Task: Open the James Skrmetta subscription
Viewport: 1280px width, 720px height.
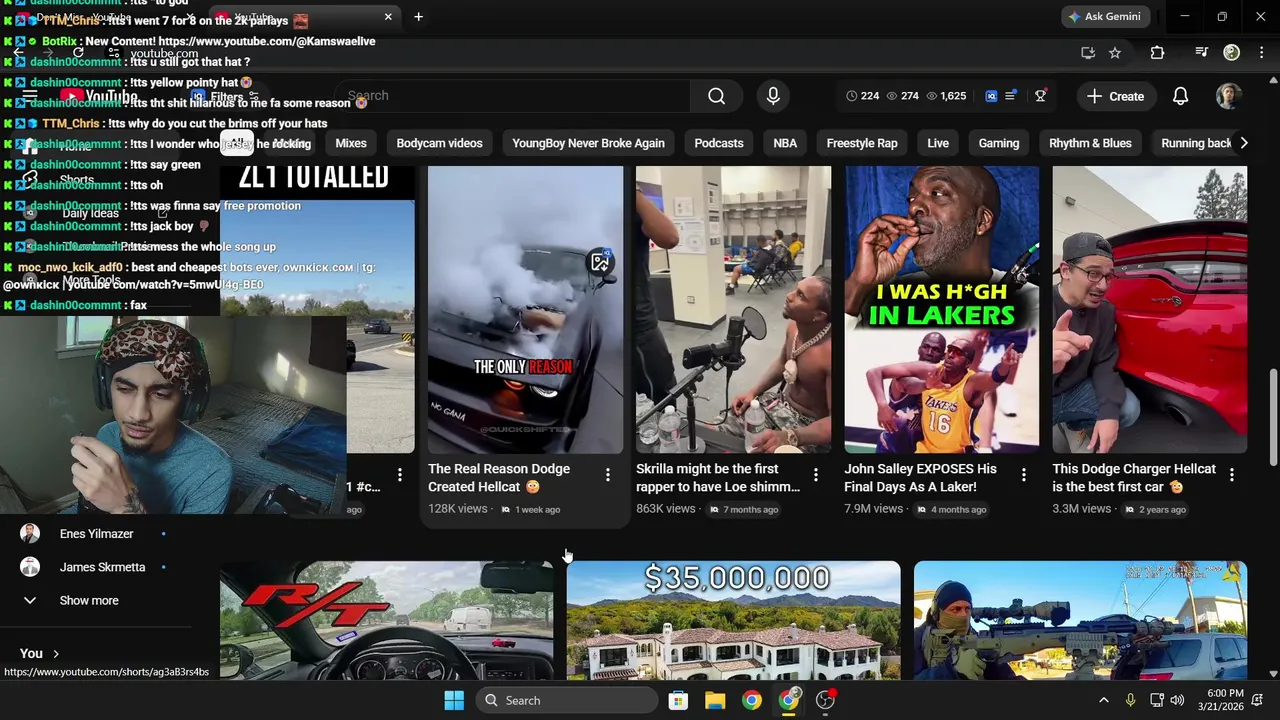Action: coord(95,567)
